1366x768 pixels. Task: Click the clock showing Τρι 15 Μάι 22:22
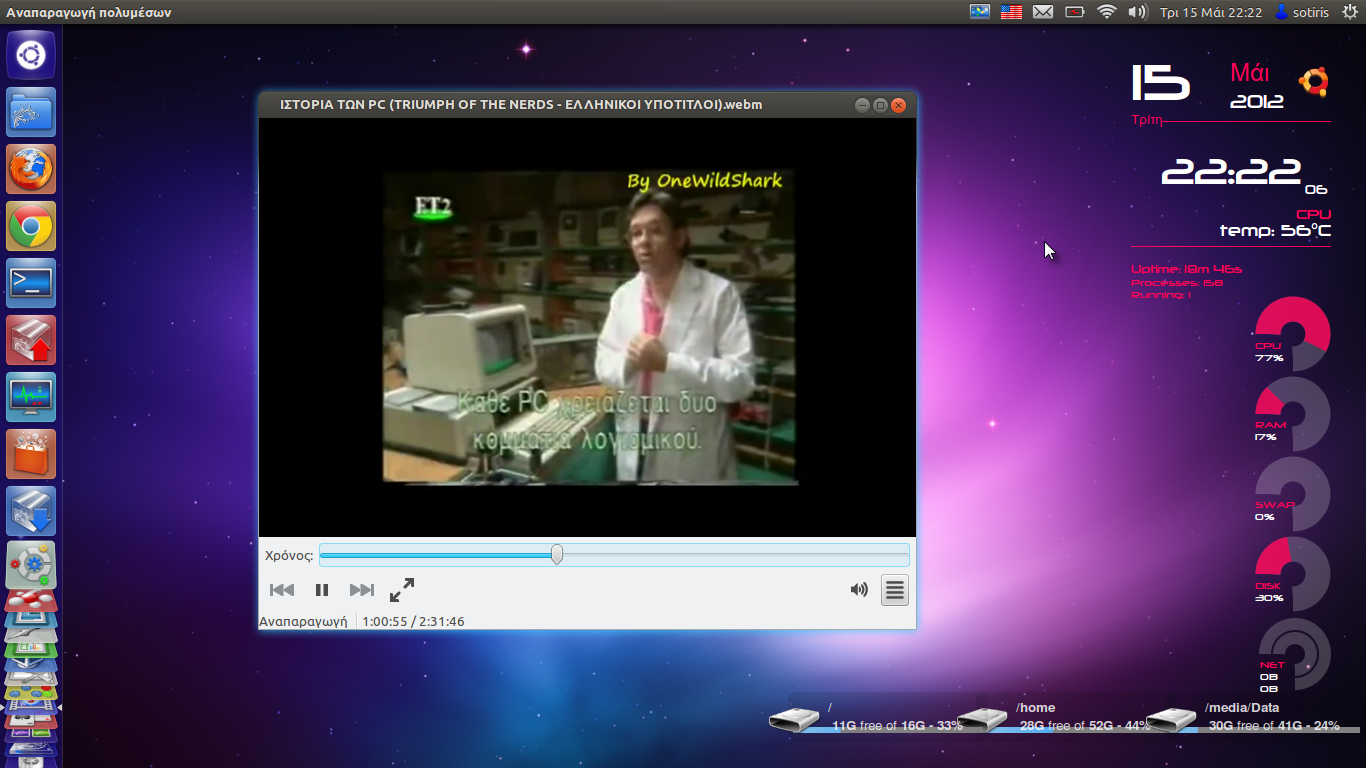coord(1210,12)
